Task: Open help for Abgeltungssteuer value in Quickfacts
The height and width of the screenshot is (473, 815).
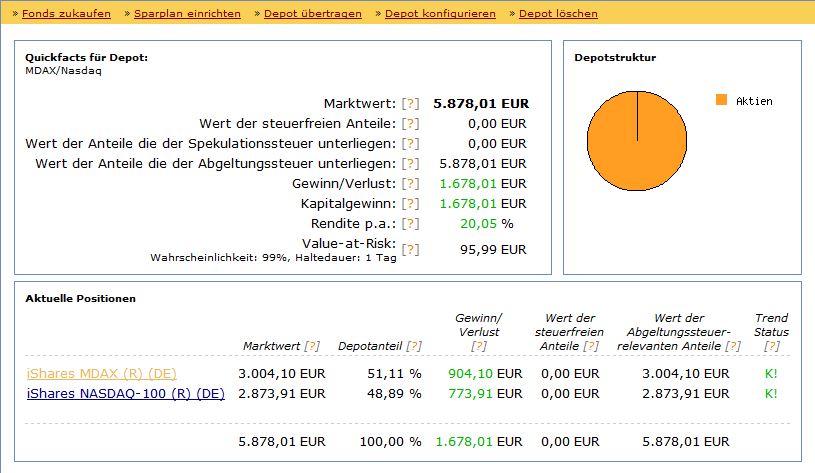Action: [x=410, y=164]
